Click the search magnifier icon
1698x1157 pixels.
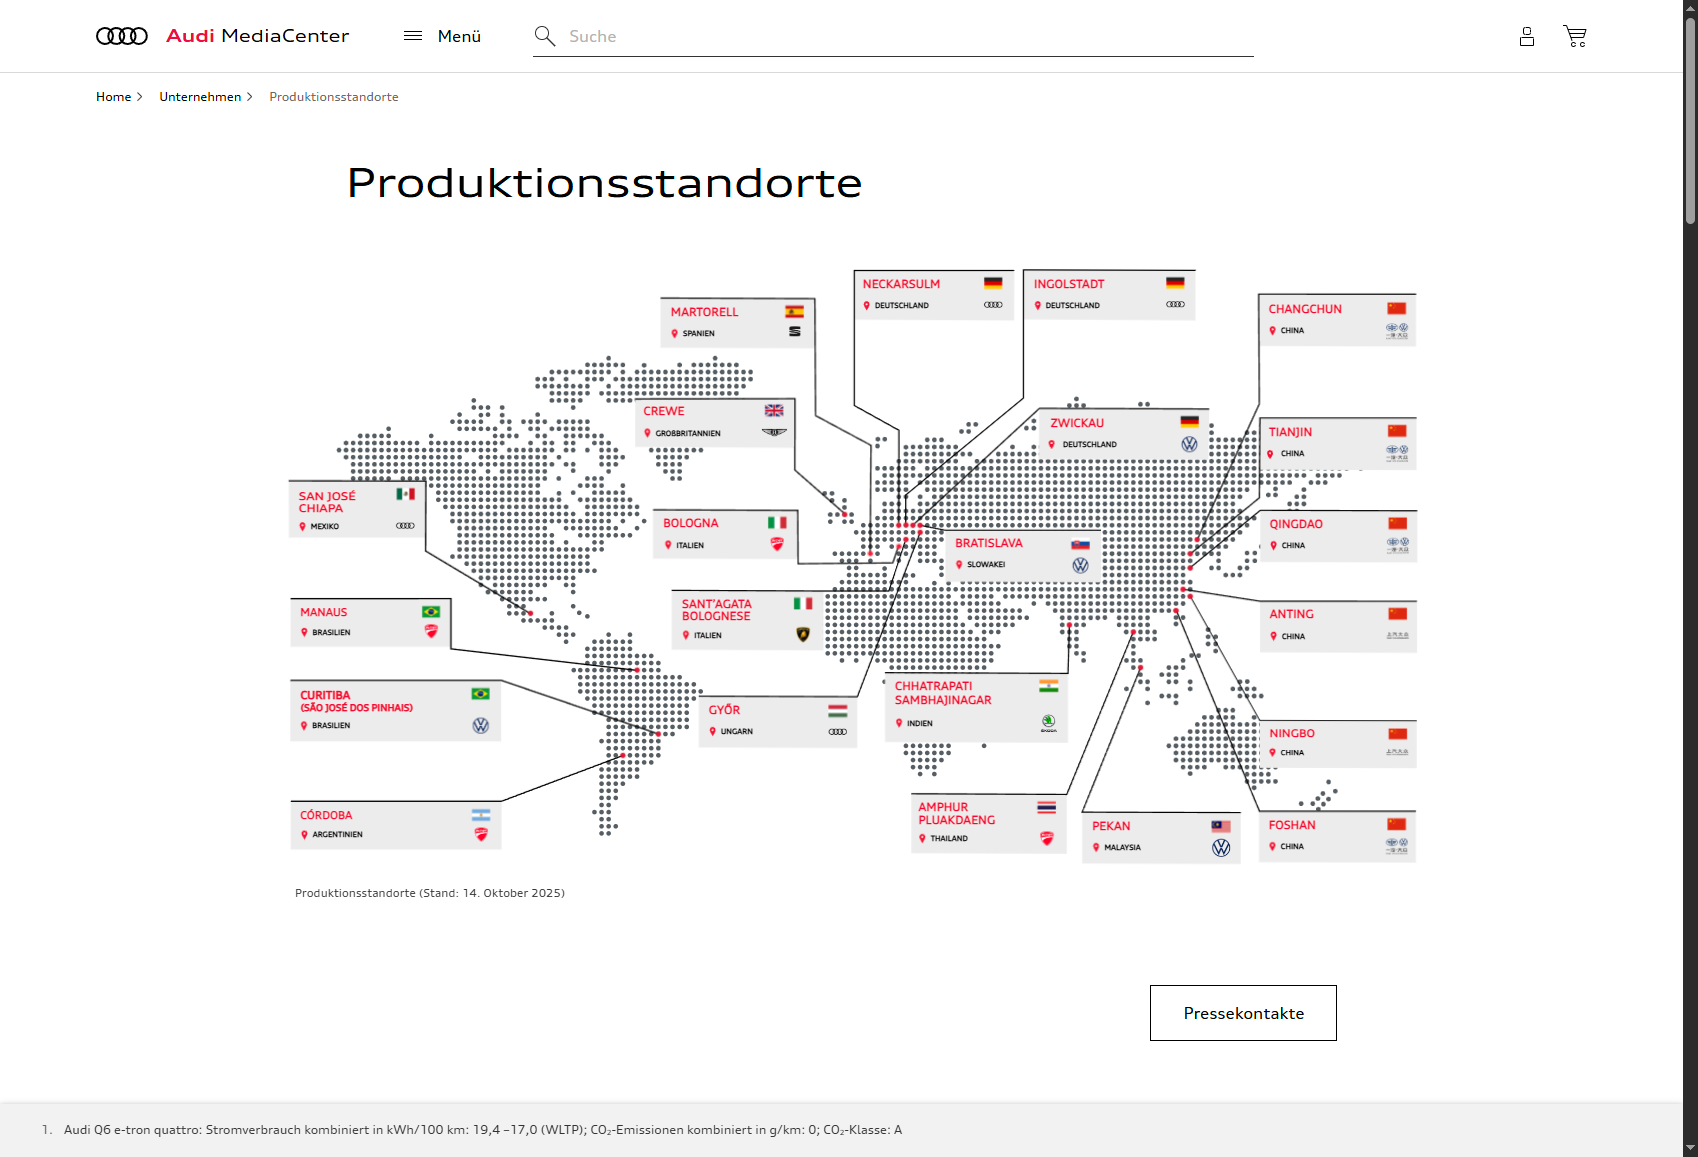[x=545, y=37]
